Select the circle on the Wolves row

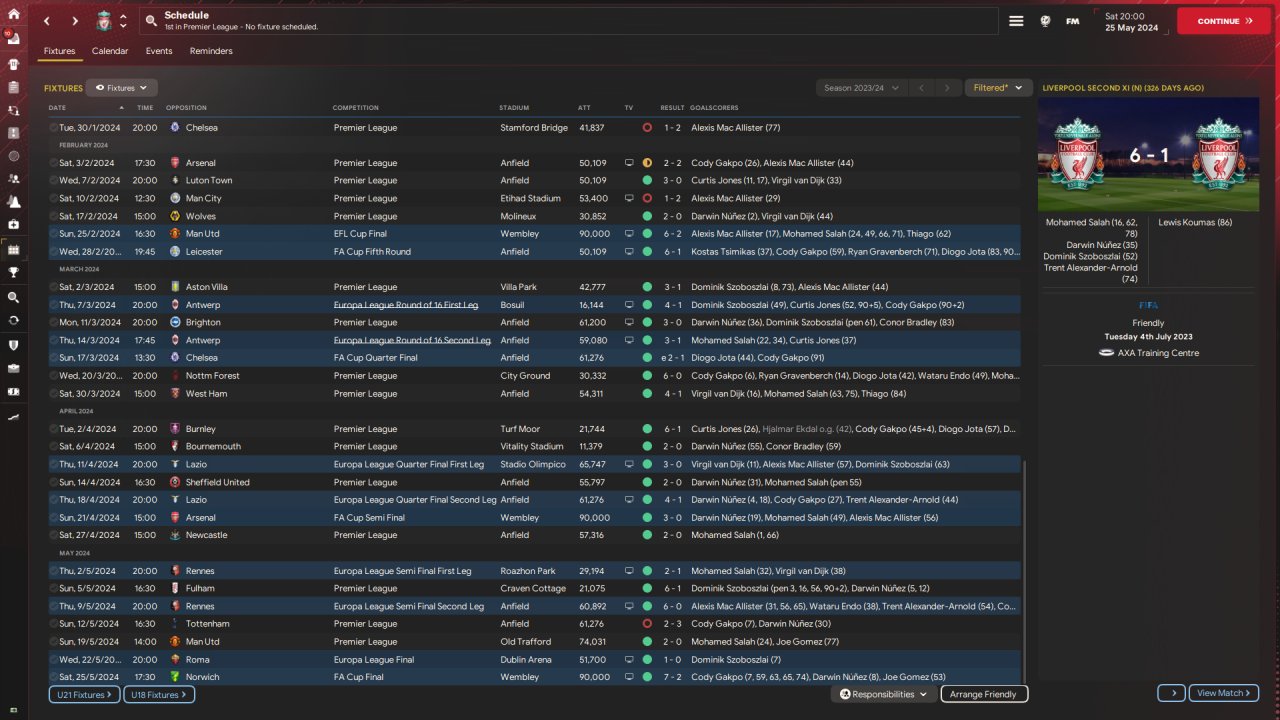54,216
